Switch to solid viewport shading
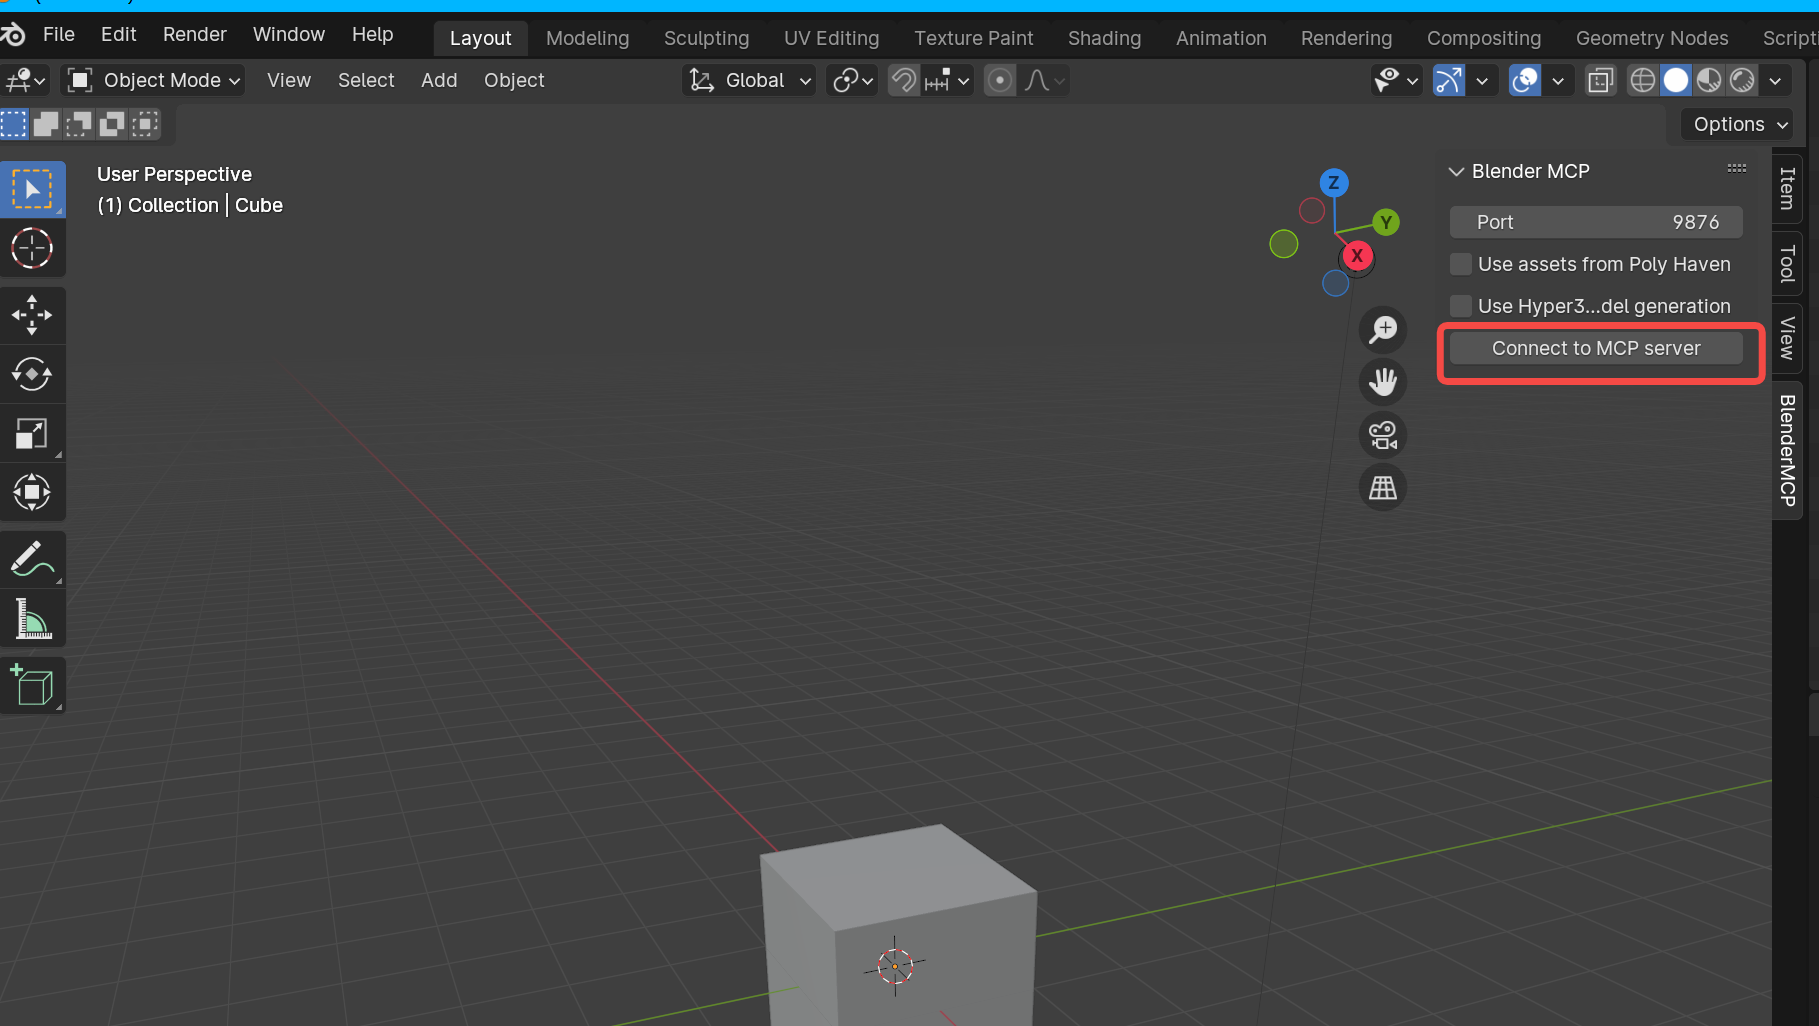1819x1026 pixels. tap(1676, 80)
